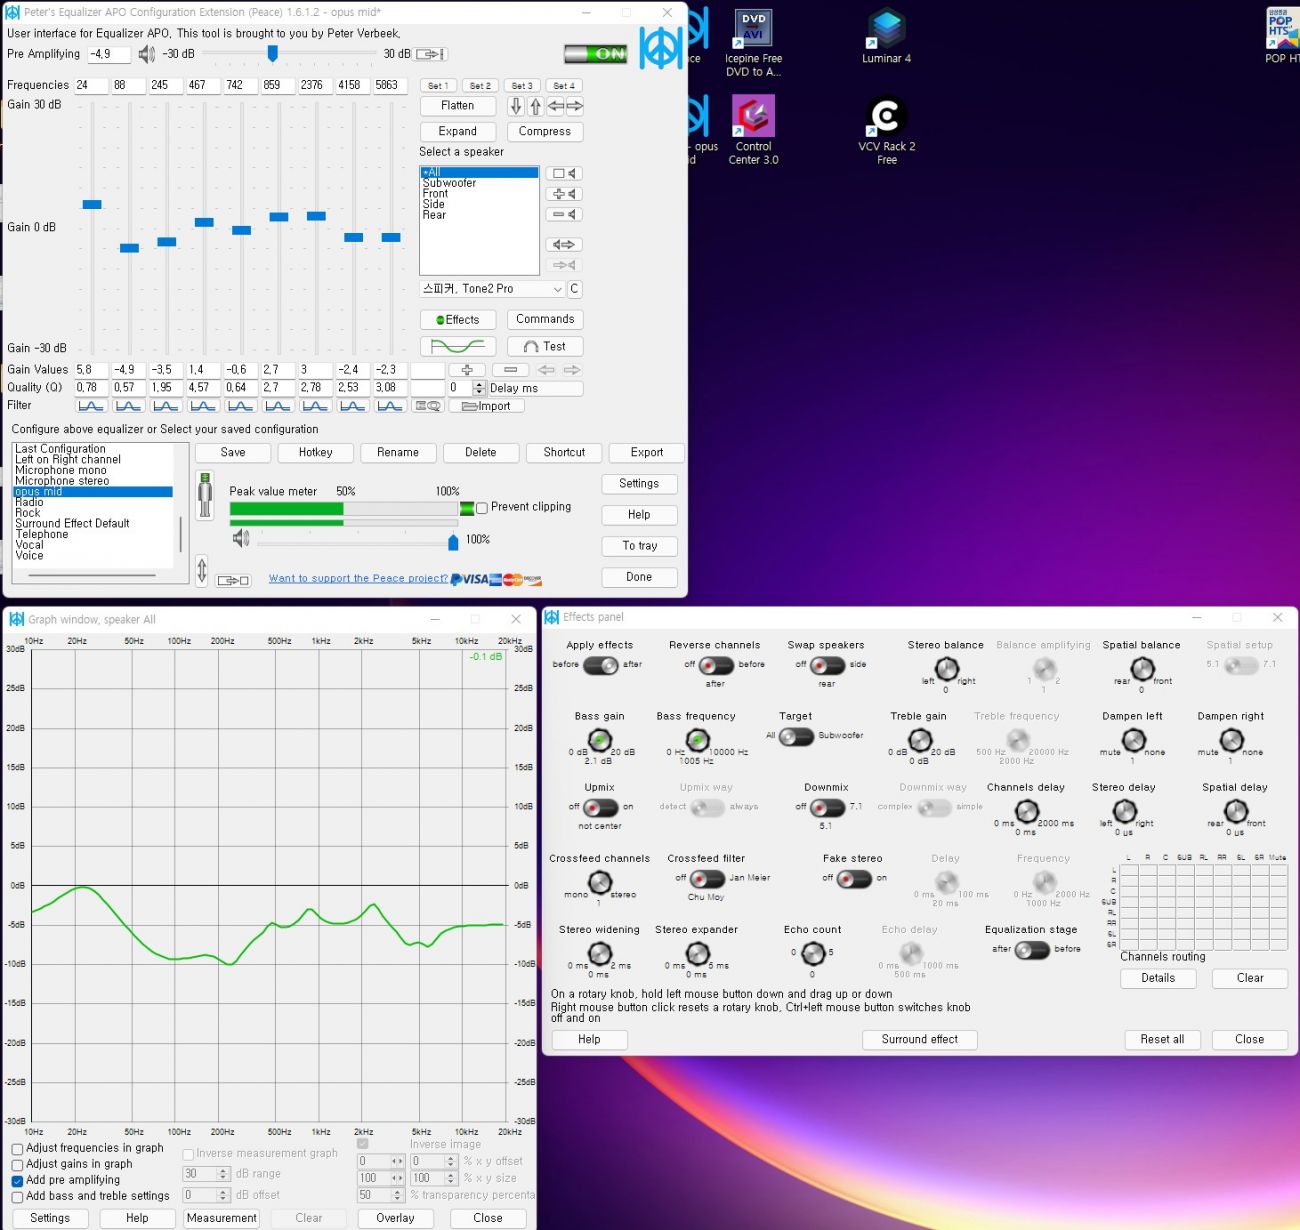Screen dimensions: 1300x1230
Task: Click the Compress button
Action: click(x=545, y=132)
